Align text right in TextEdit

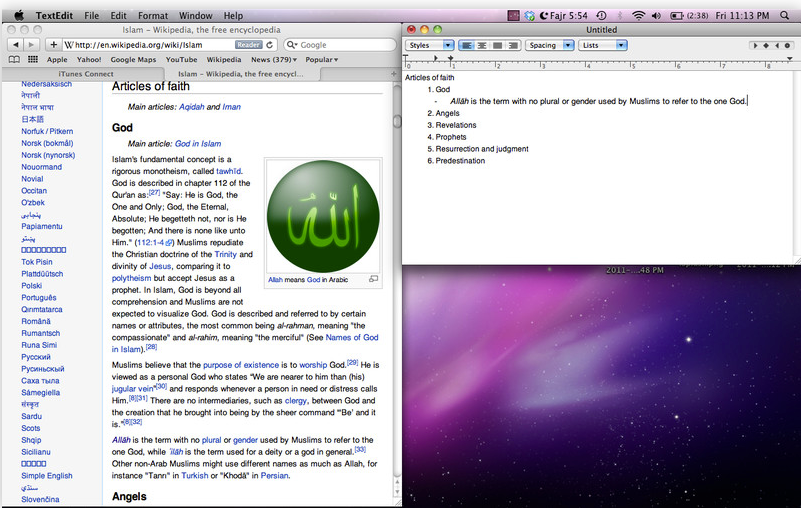513,45
